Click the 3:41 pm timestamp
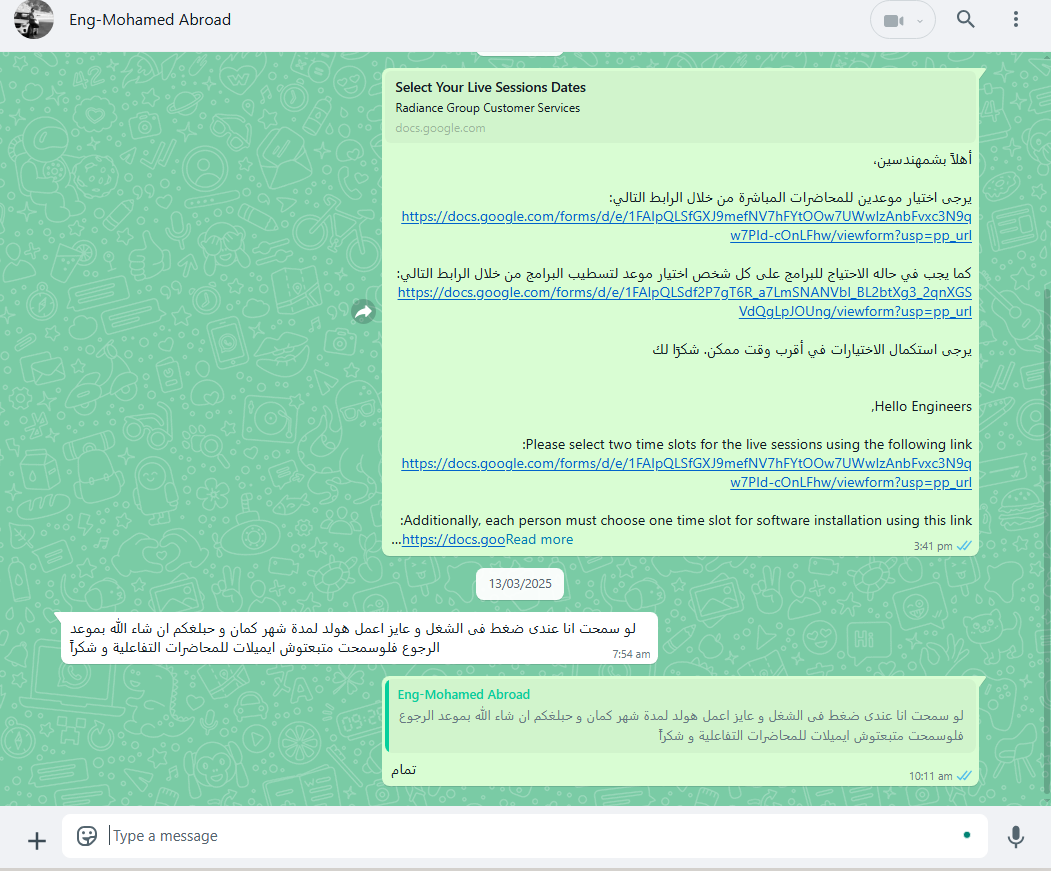Screen dimensions: 1051x871 coord(933,546)
